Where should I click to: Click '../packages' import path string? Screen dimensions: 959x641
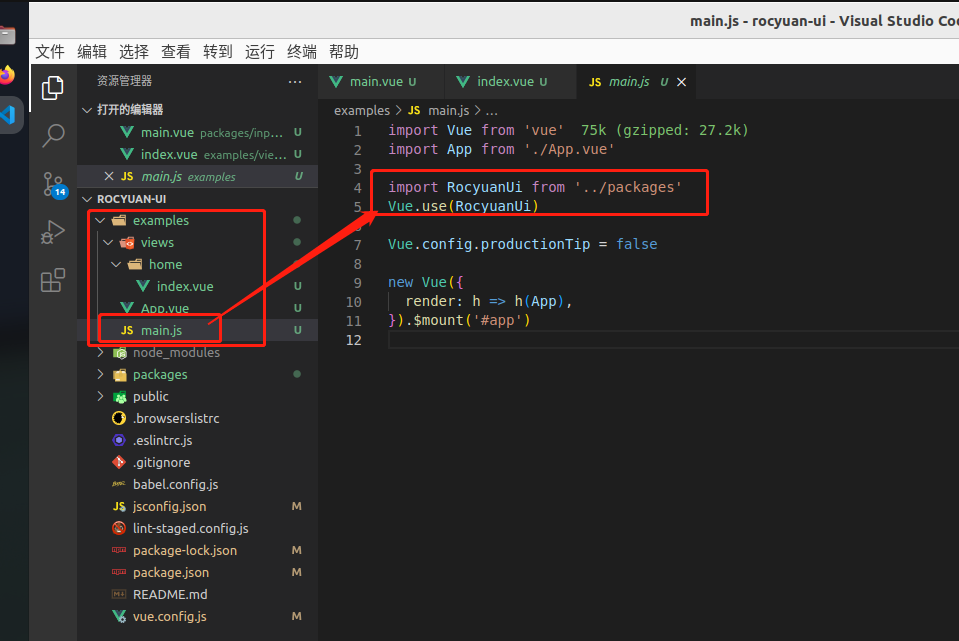pos(628,187)
